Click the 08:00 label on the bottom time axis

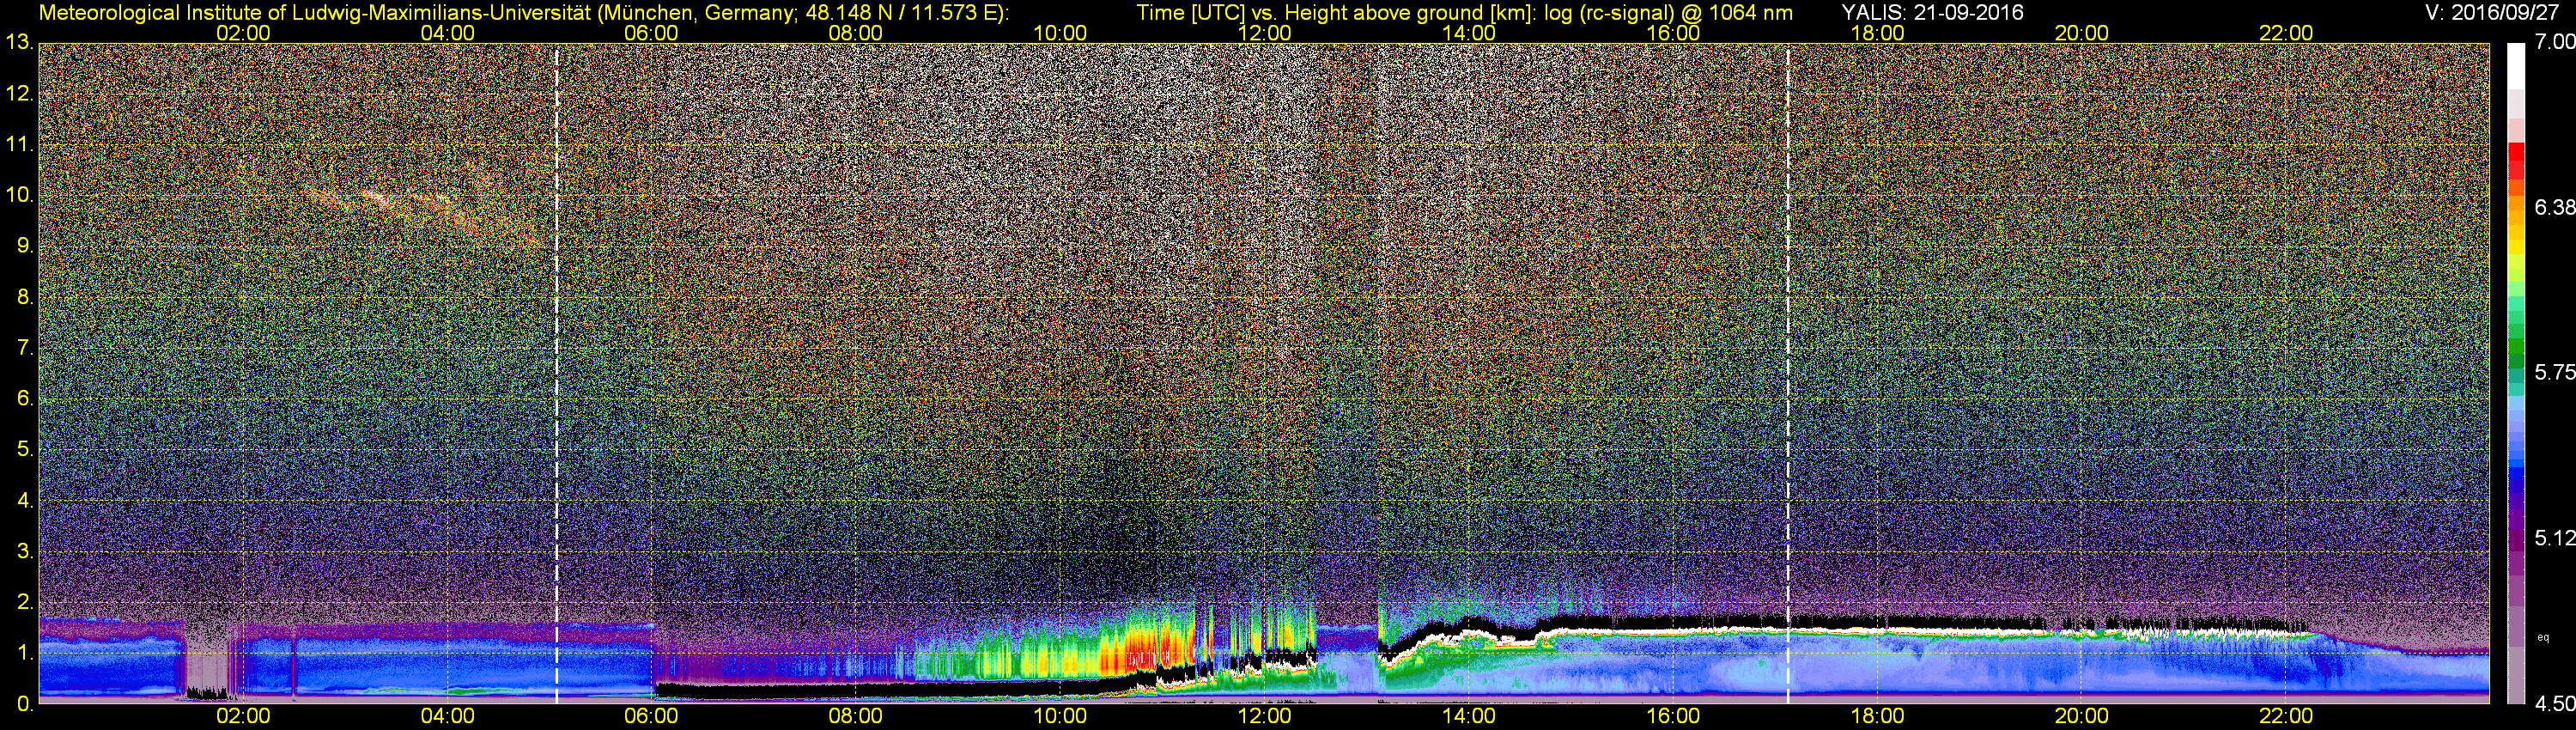click(x=856, y=716)
